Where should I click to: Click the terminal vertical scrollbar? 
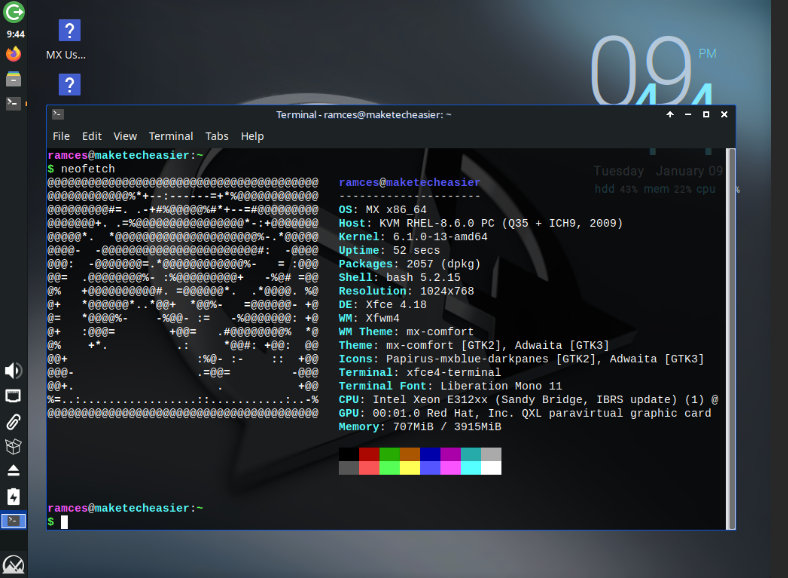point(731,338)
